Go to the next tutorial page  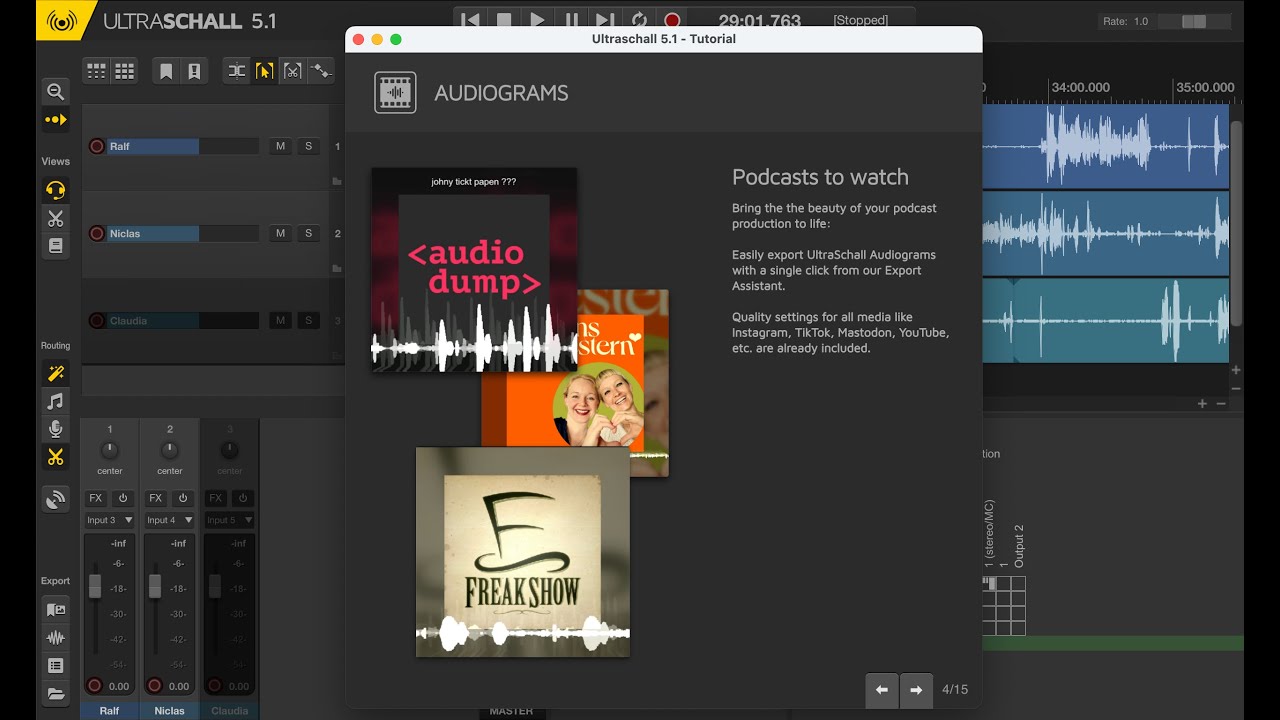916,690
